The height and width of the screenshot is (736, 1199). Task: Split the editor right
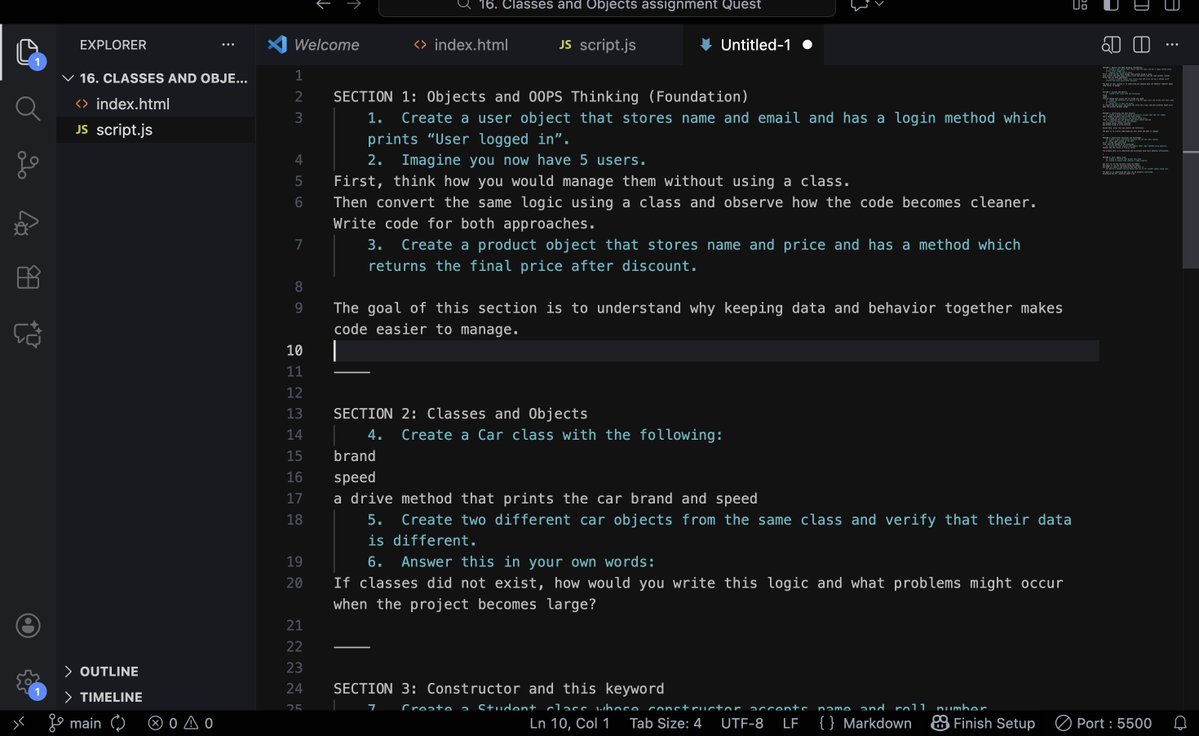pos(1142,44)
